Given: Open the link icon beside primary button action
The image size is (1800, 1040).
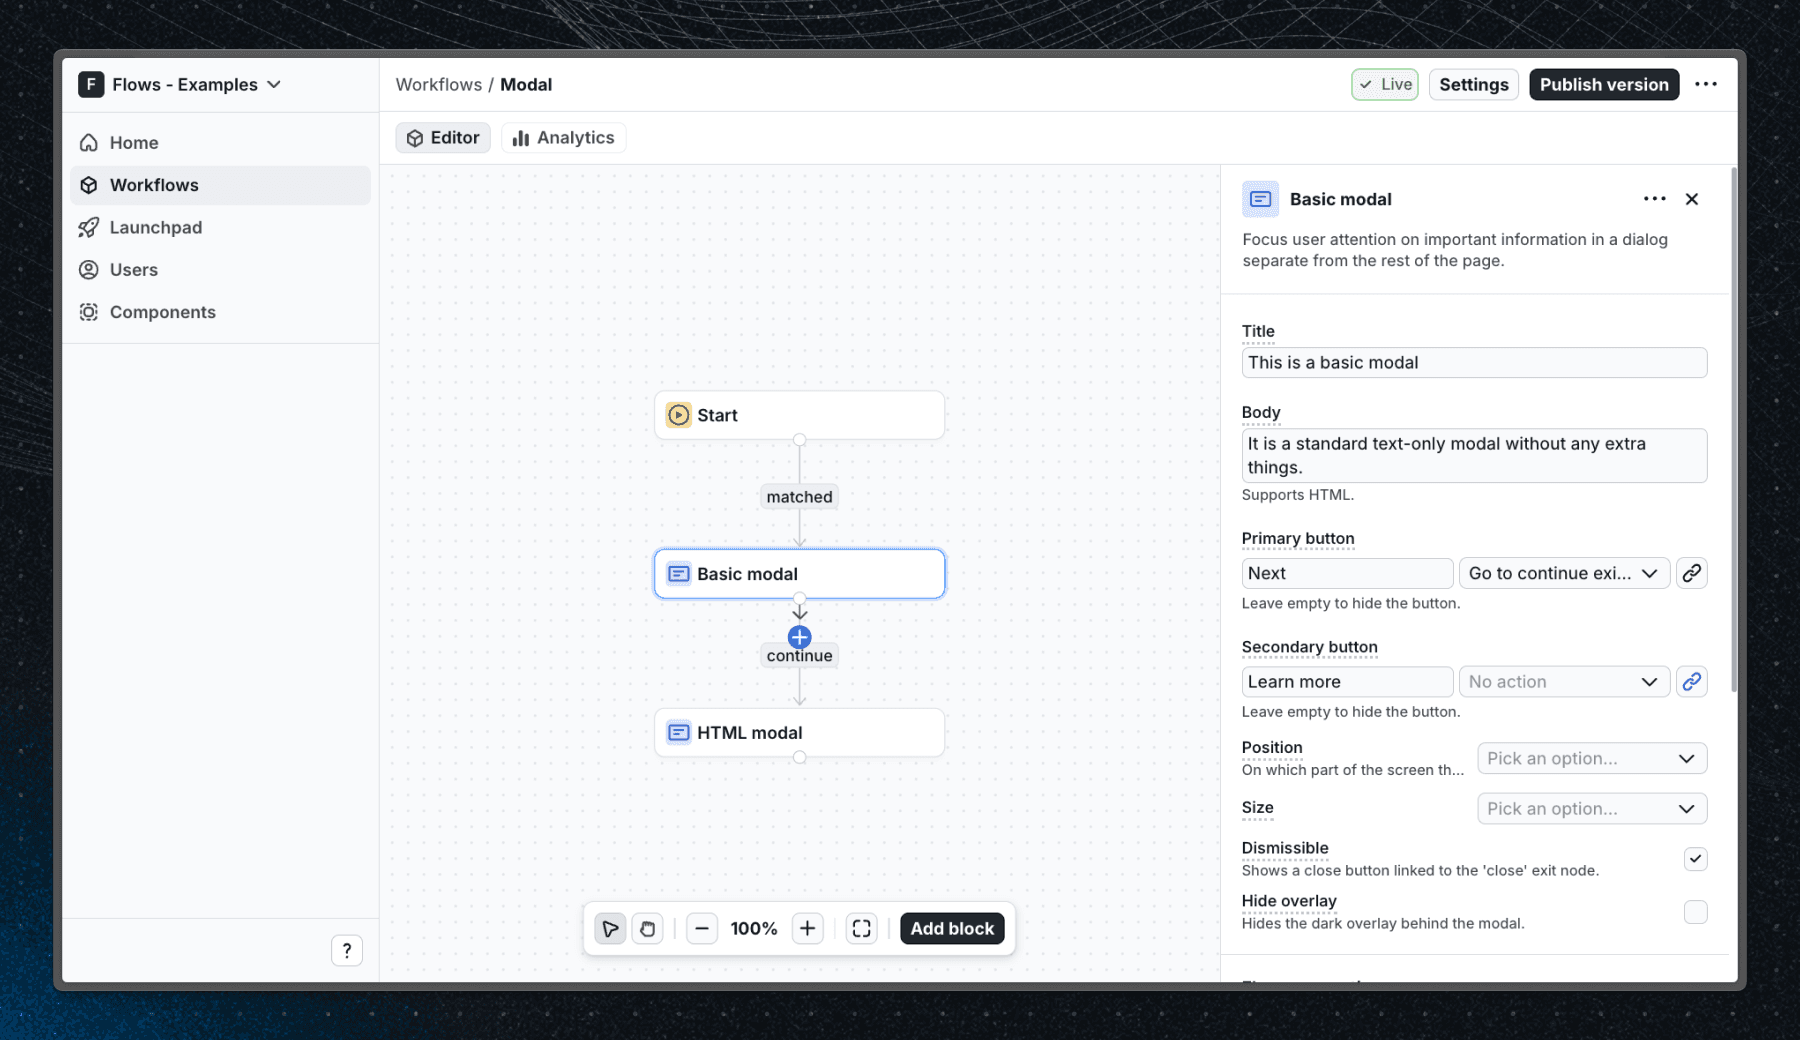Looking at the screenshot, I should pyautogui.click(x=1692, y=573).
